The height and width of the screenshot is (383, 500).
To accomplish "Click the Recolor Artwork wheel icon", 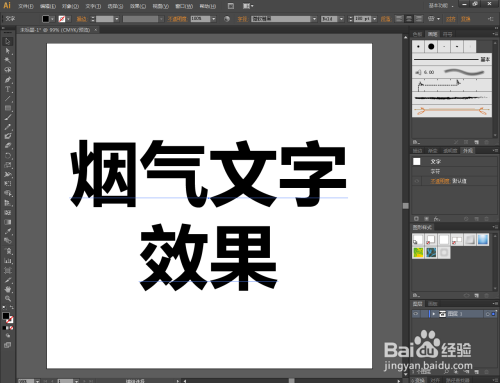I will (227, 19).
